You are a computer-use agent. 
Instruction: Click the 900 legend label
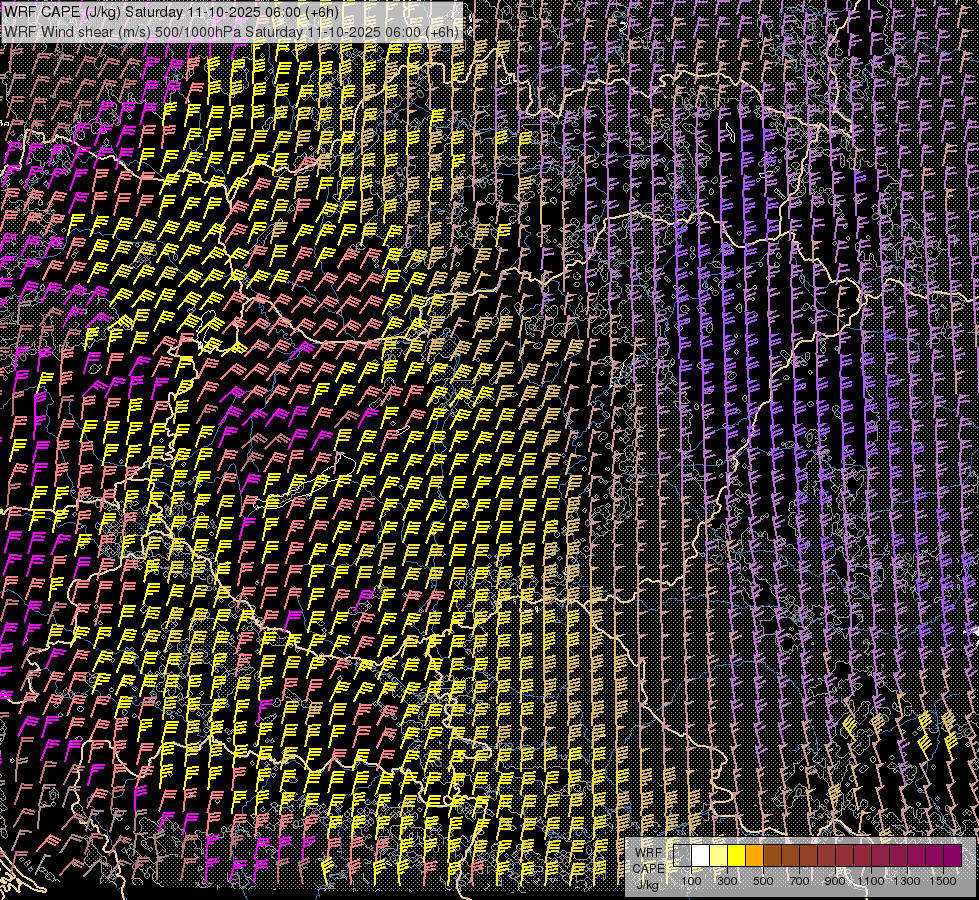click(x=835, y=881)
